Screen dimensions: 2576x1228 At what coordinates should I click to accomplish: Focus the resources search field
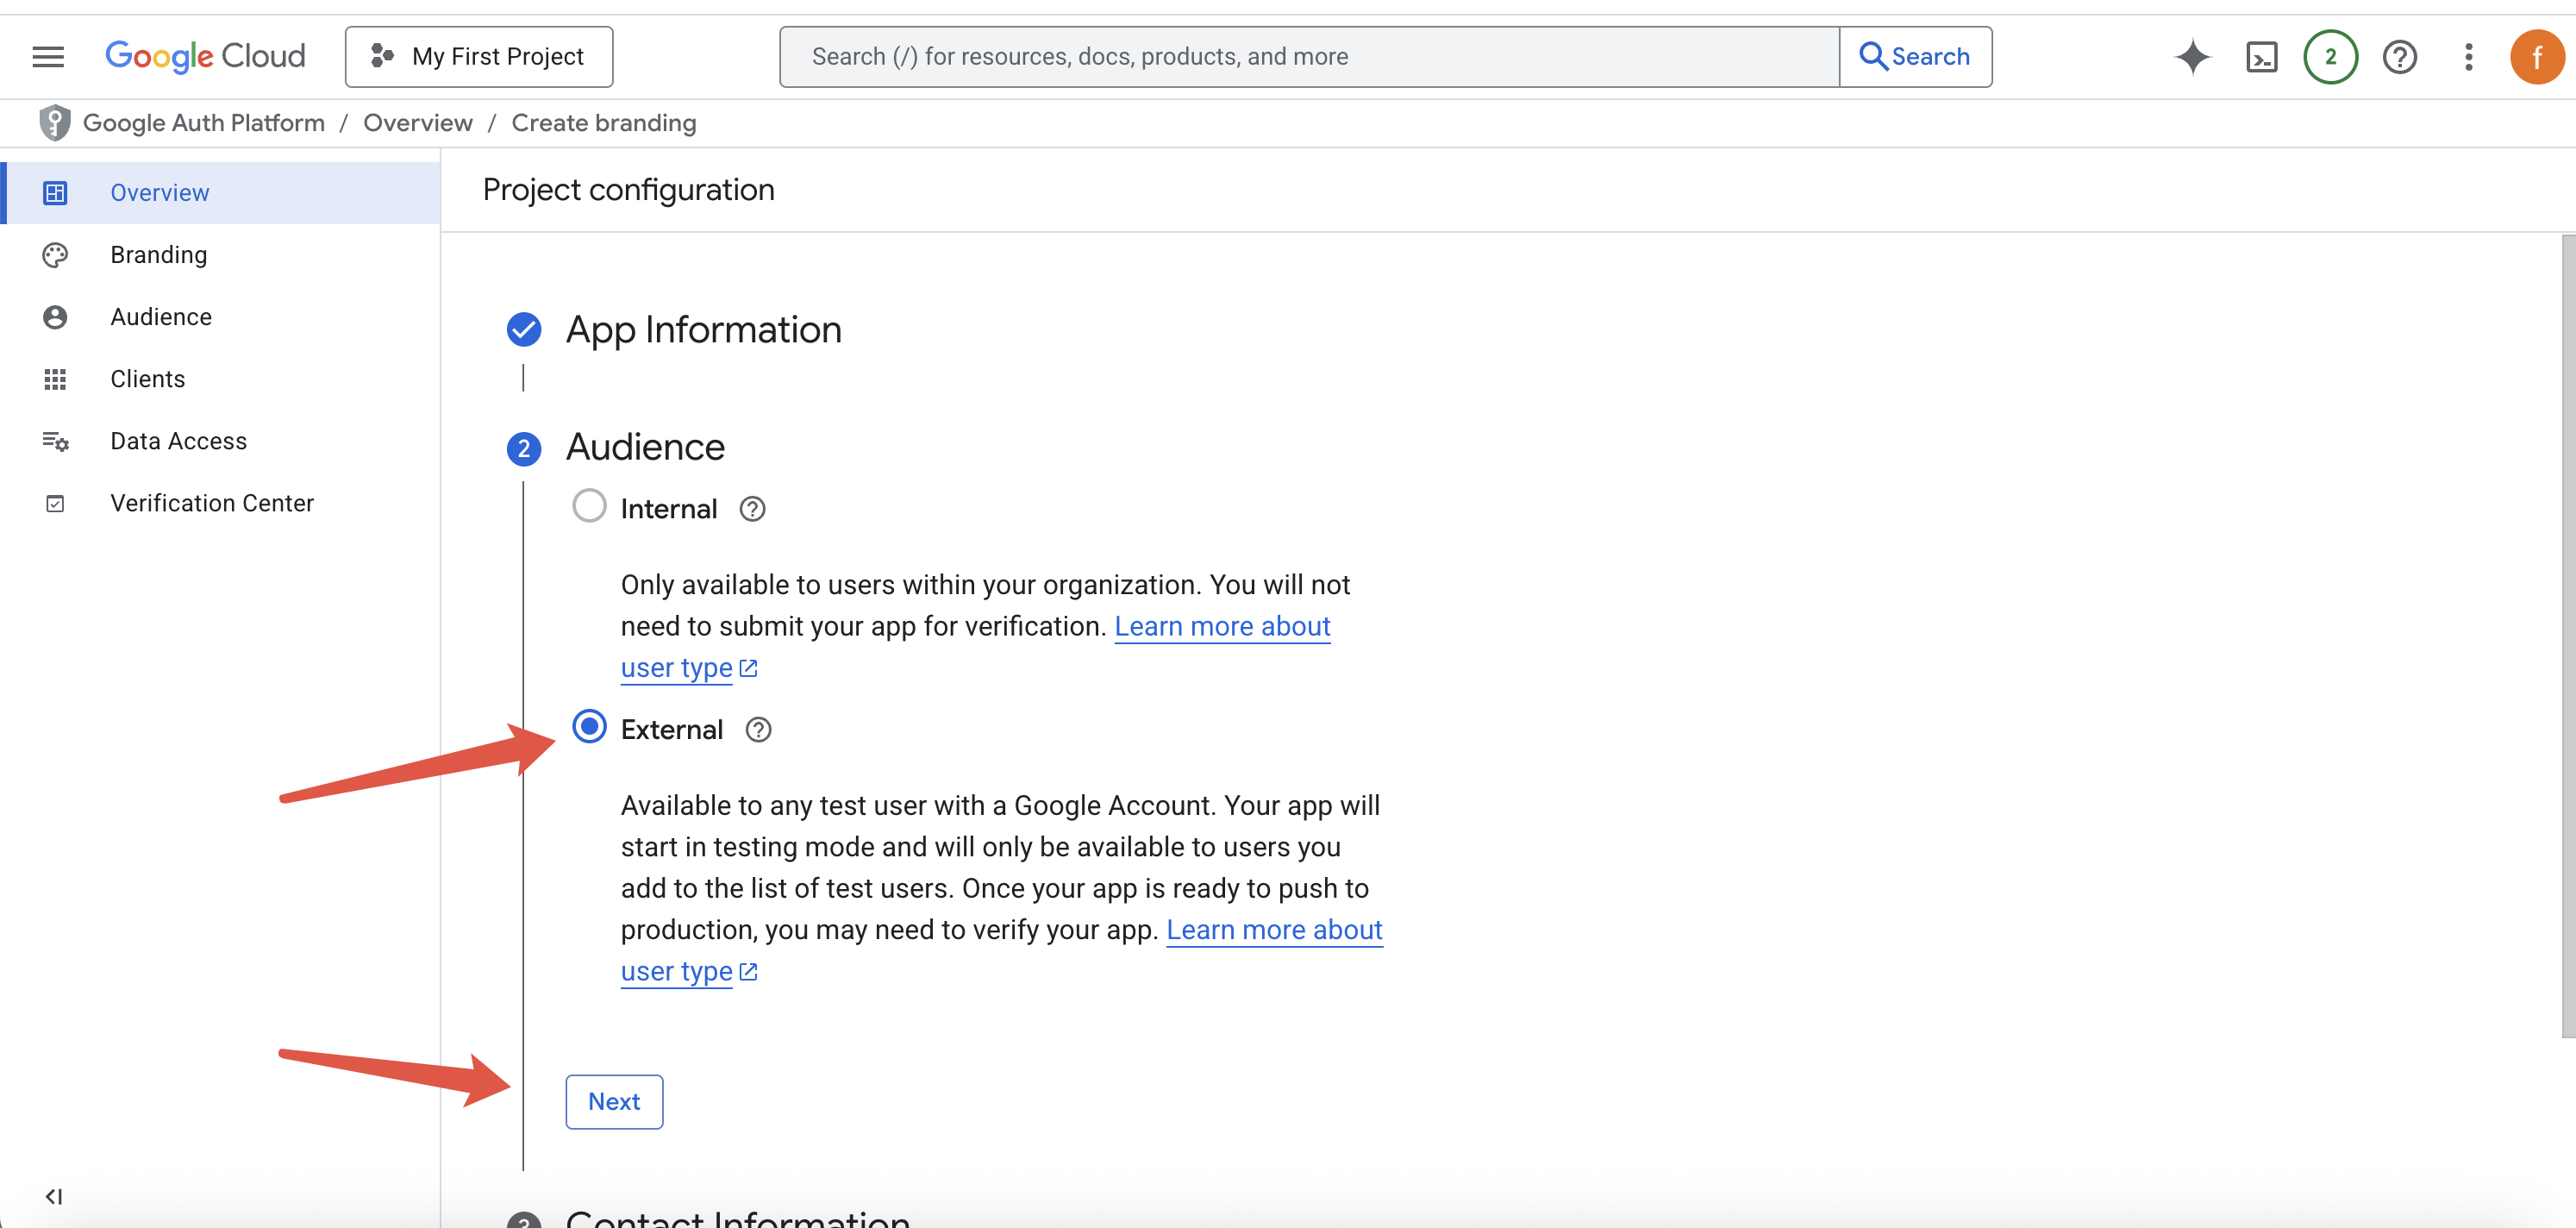1309,57
